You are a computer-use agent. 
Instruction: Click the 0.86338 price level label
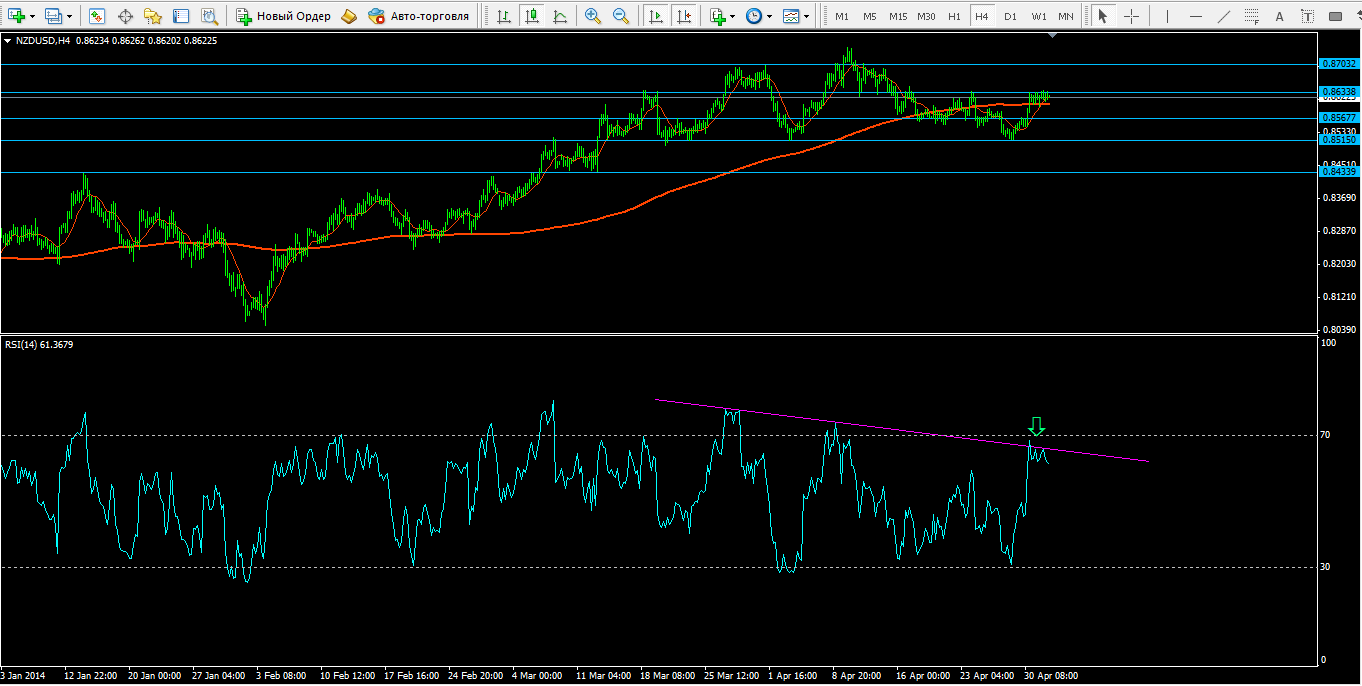click(x=1337, y=91)
